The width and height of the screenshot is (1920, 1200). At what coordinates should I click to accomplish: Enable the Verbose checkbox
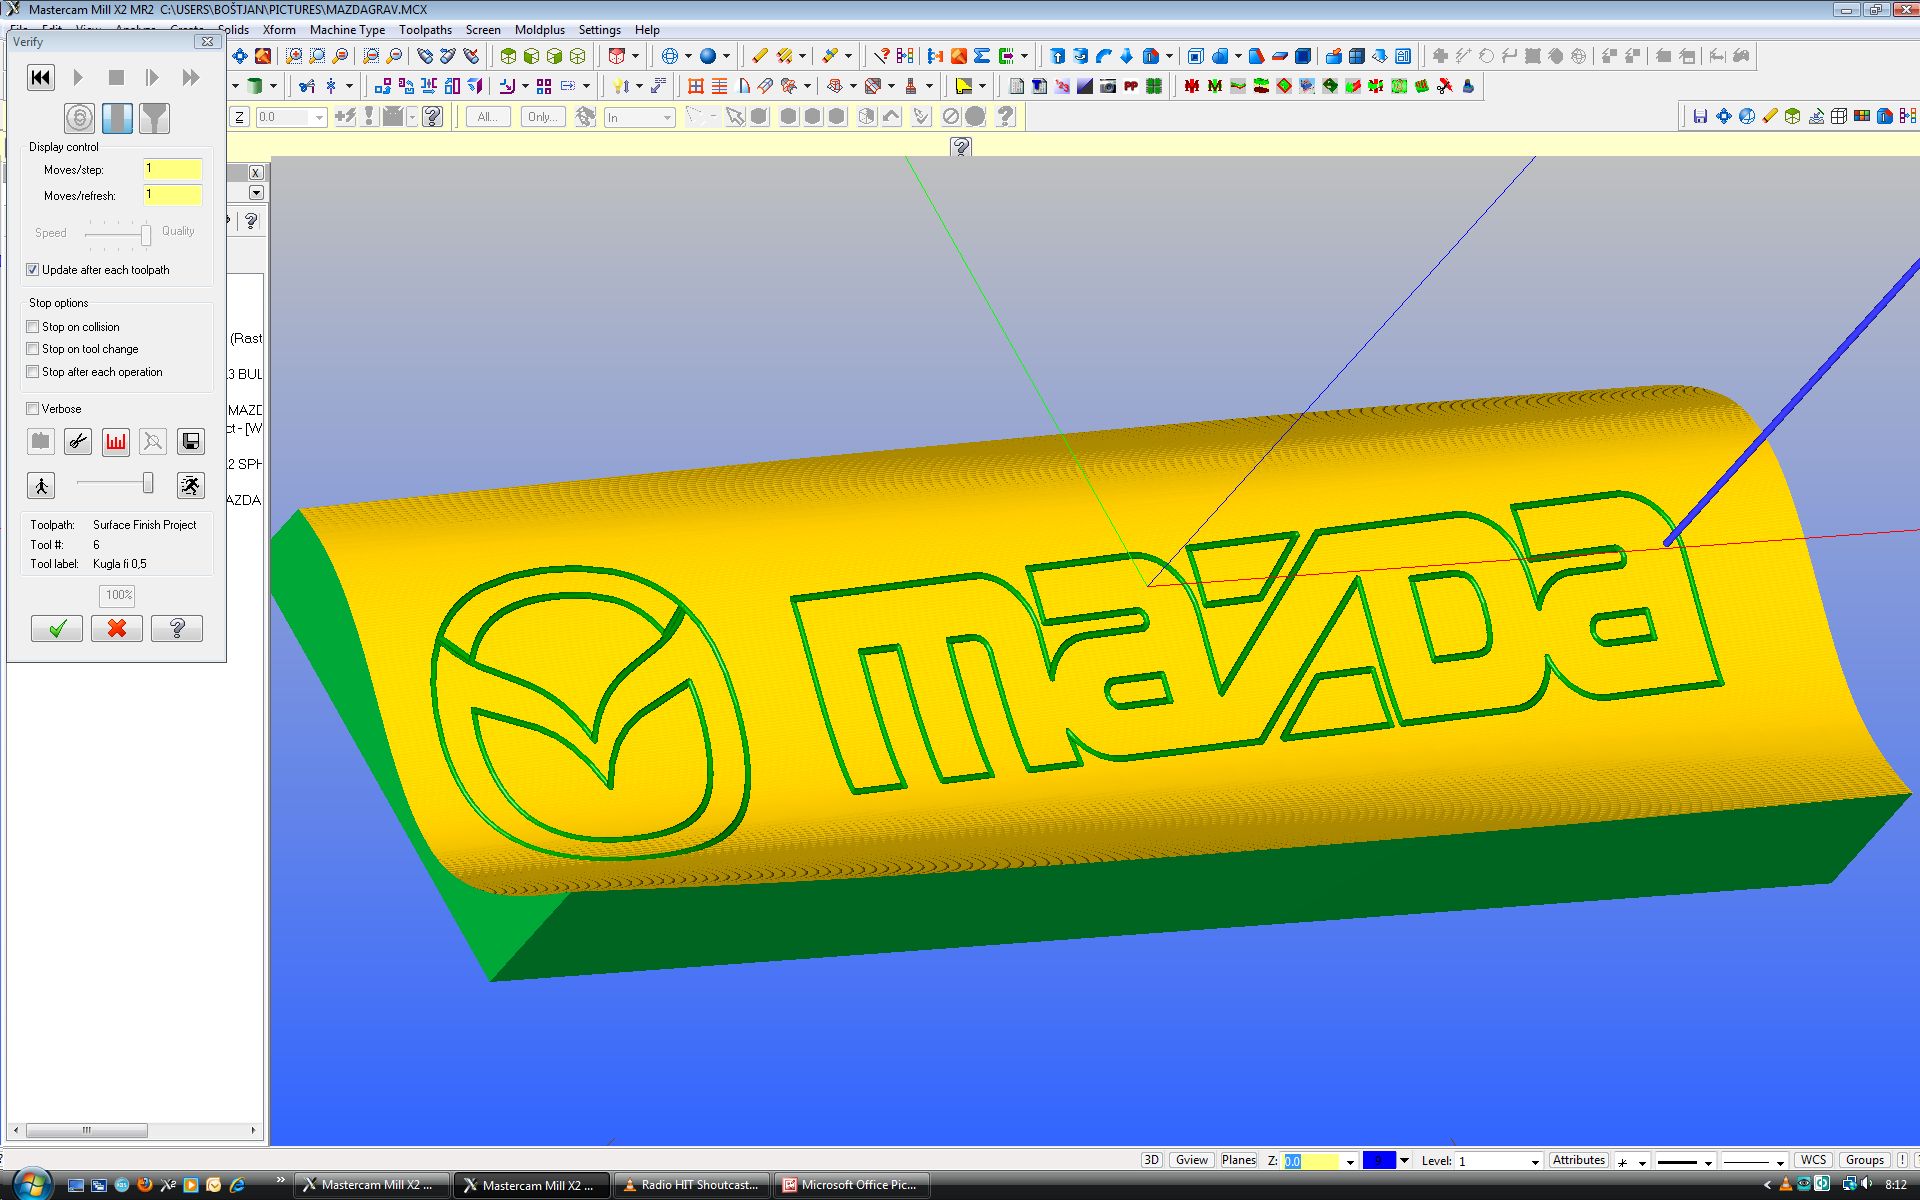(33, 409)
